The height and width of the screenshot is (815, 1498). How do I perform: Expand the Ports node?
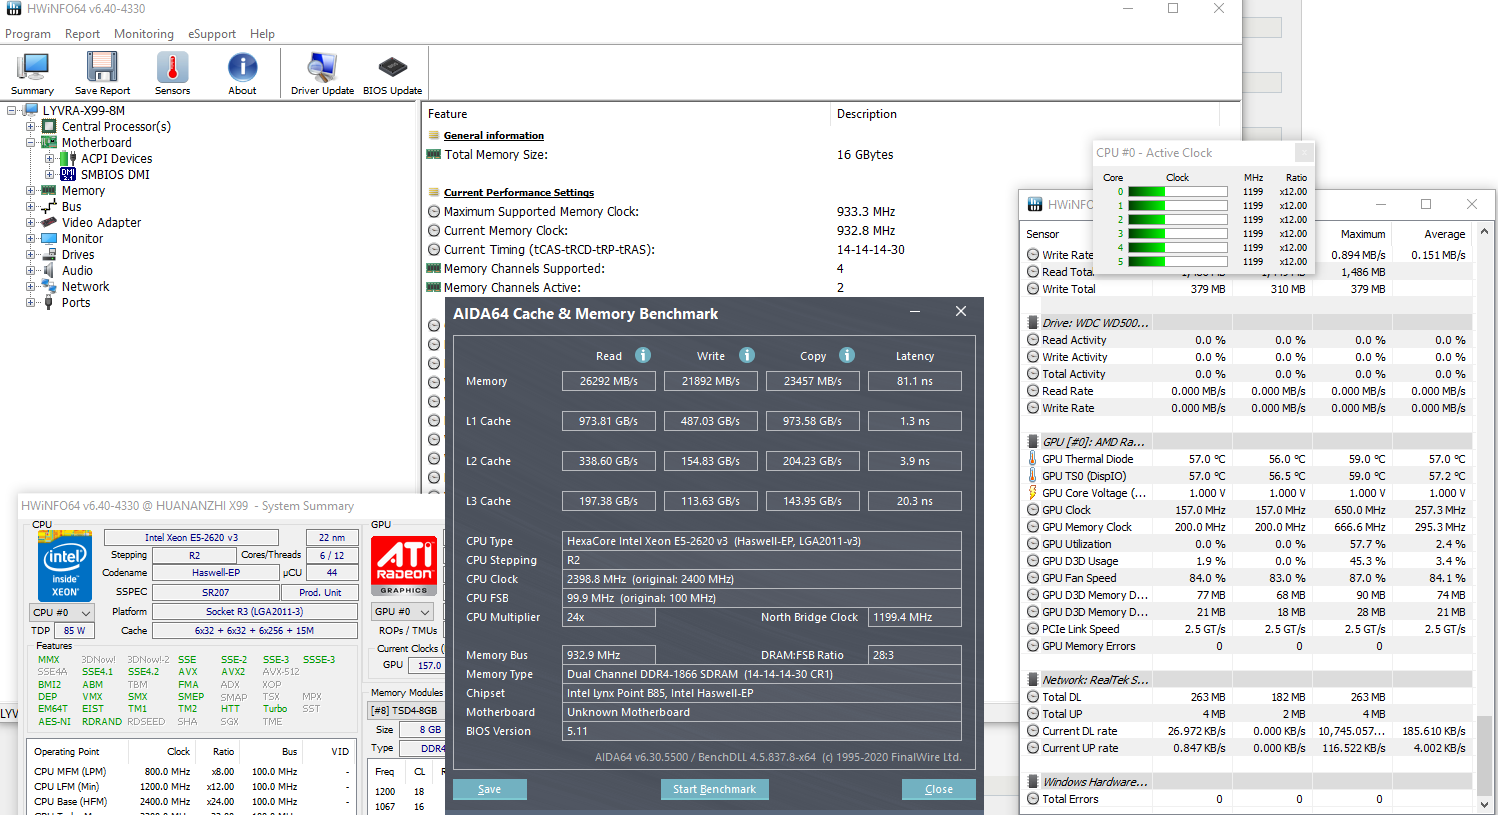click(x=31, y=303)
